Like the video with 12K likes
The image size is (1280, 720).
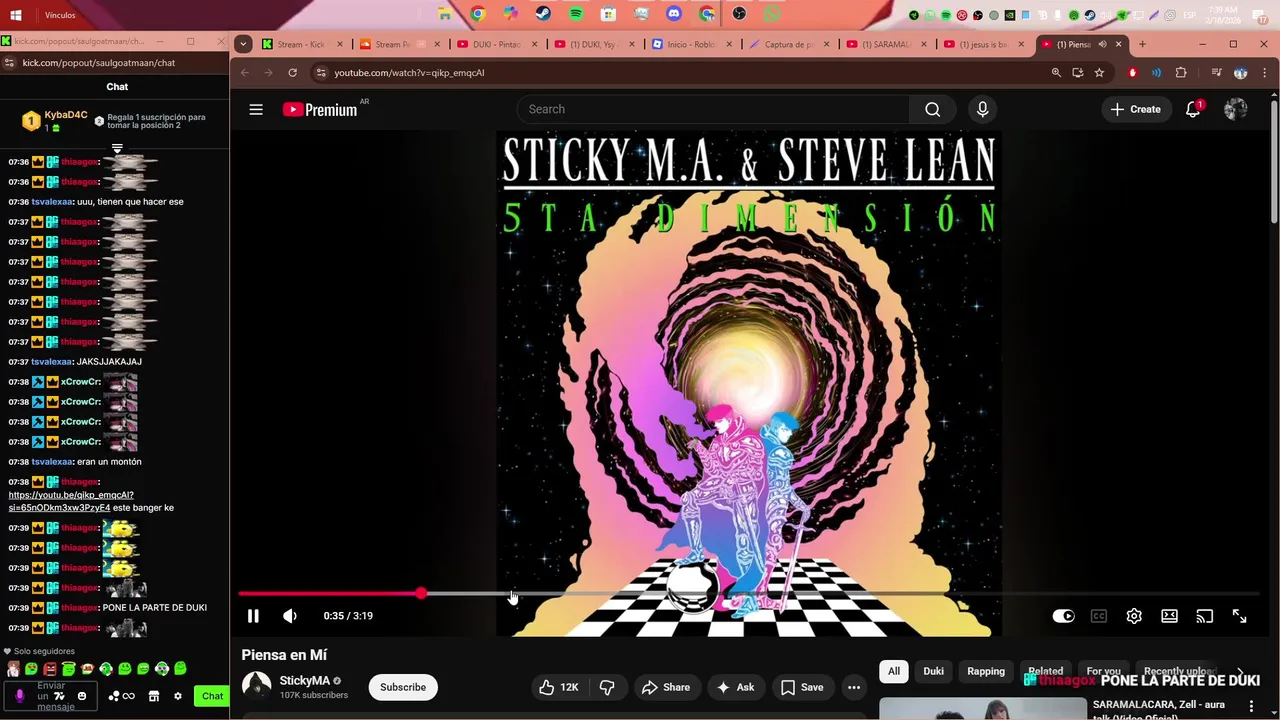[x=559, y=687]
